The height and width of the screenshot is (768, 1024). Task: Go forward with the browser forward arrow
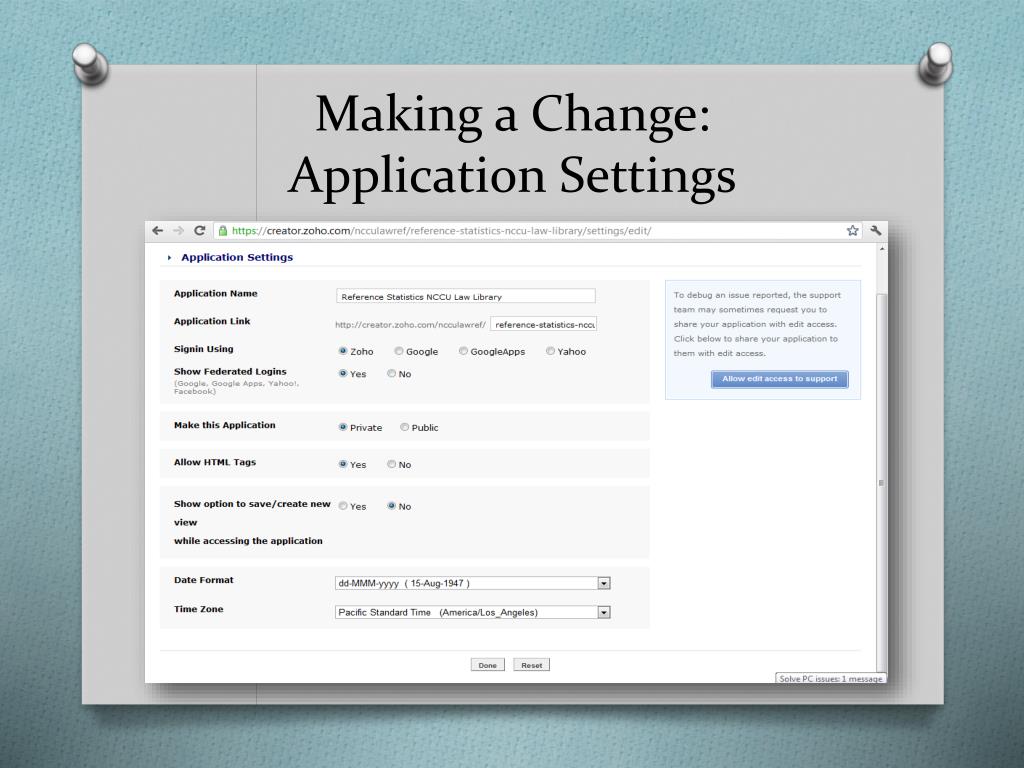178,231
